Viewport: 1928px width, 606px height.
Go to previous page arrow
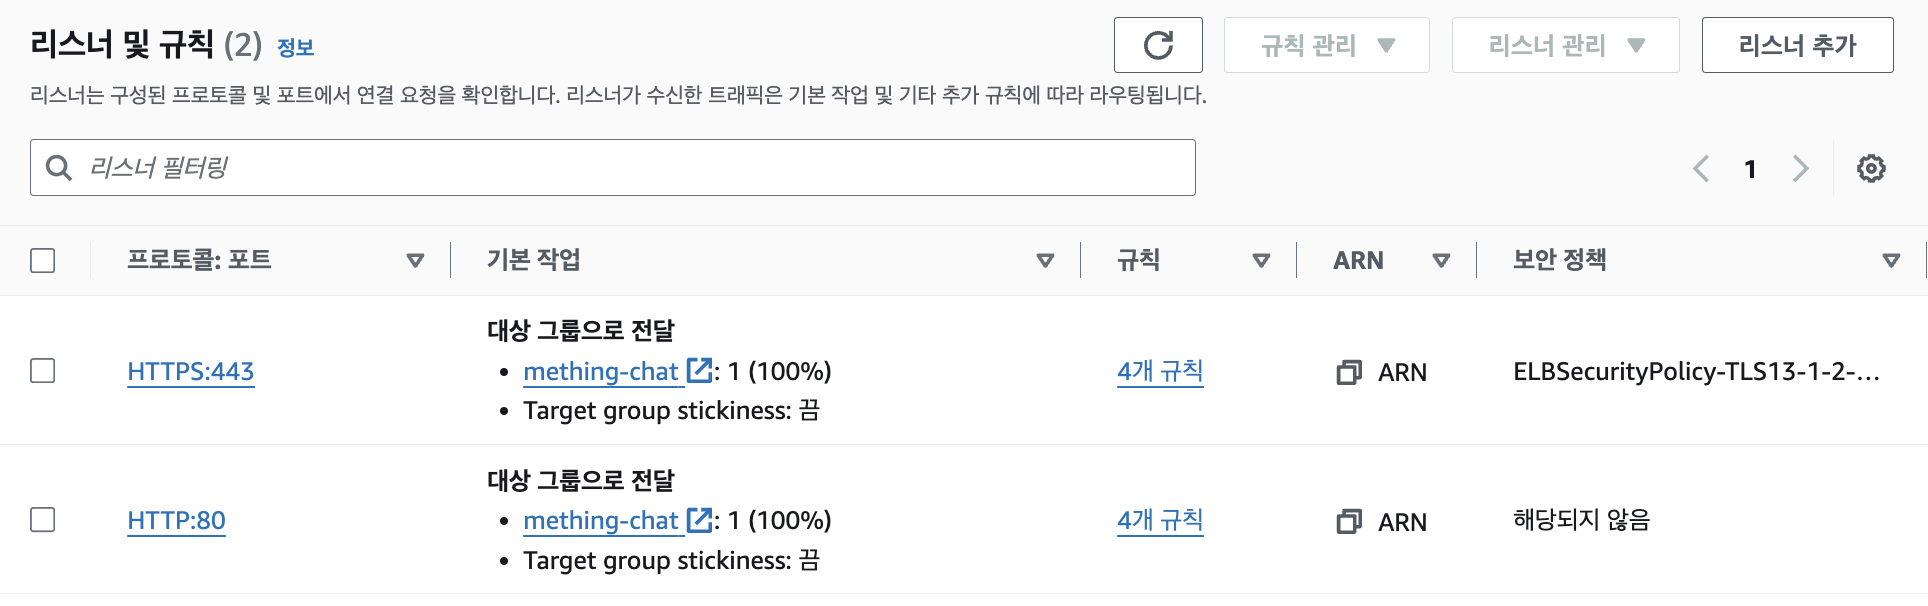(1701, 168)
